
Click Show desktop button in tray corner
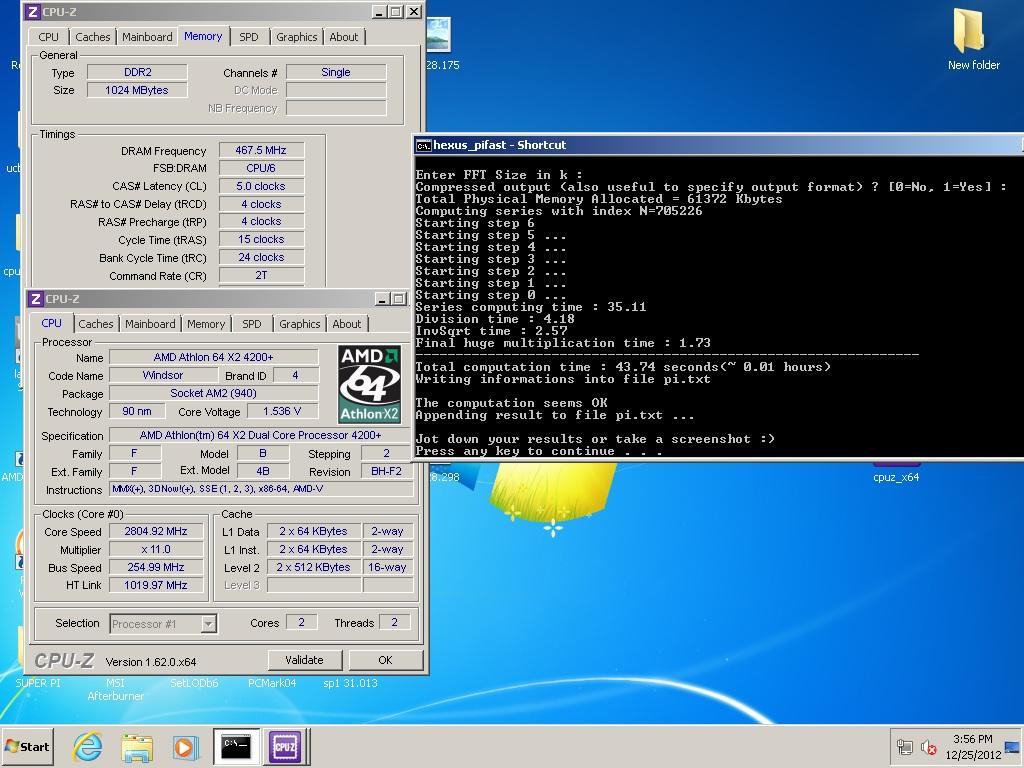[1013, 746]
